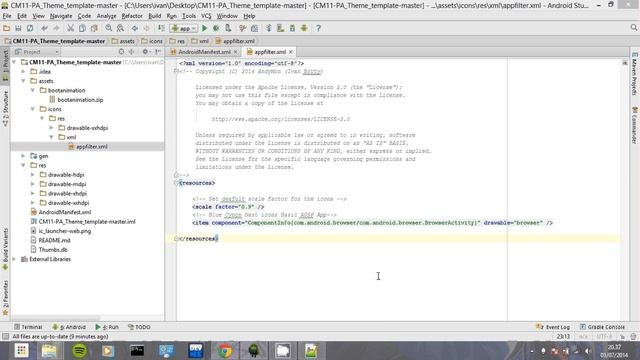Expand the drawable-hdpi folder

click(x=33, y=175)
